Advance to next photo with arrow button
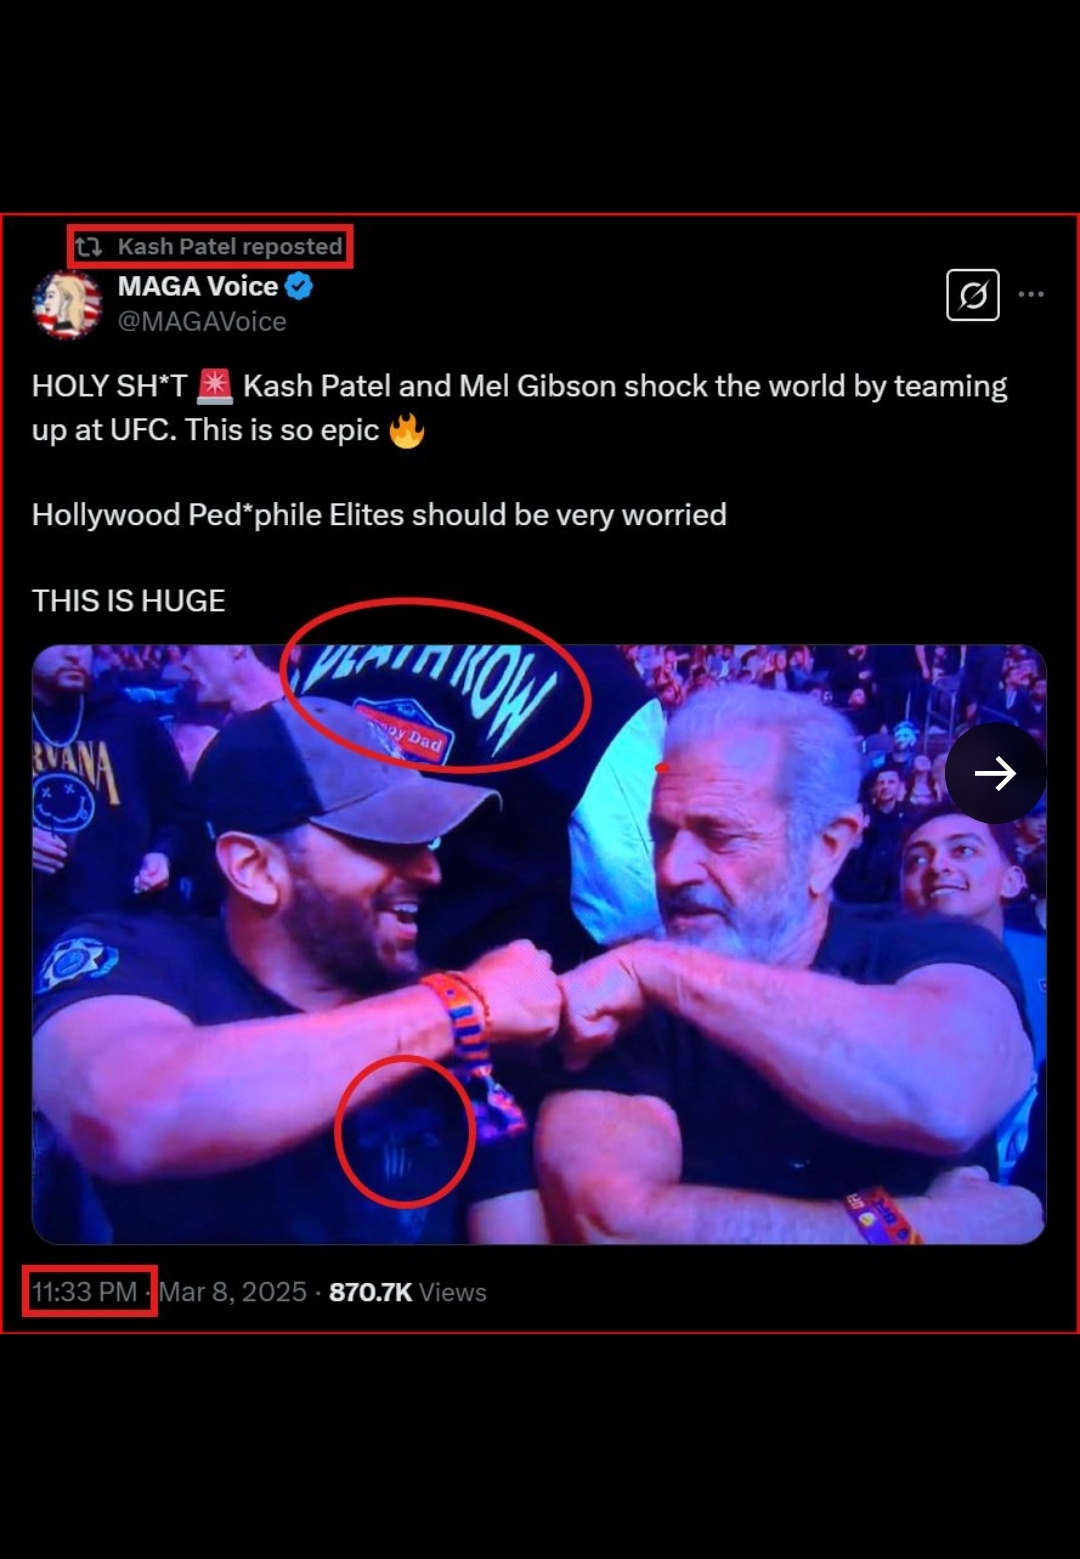The width and height of the screenshot is (1080, 1559). point(995,773)
